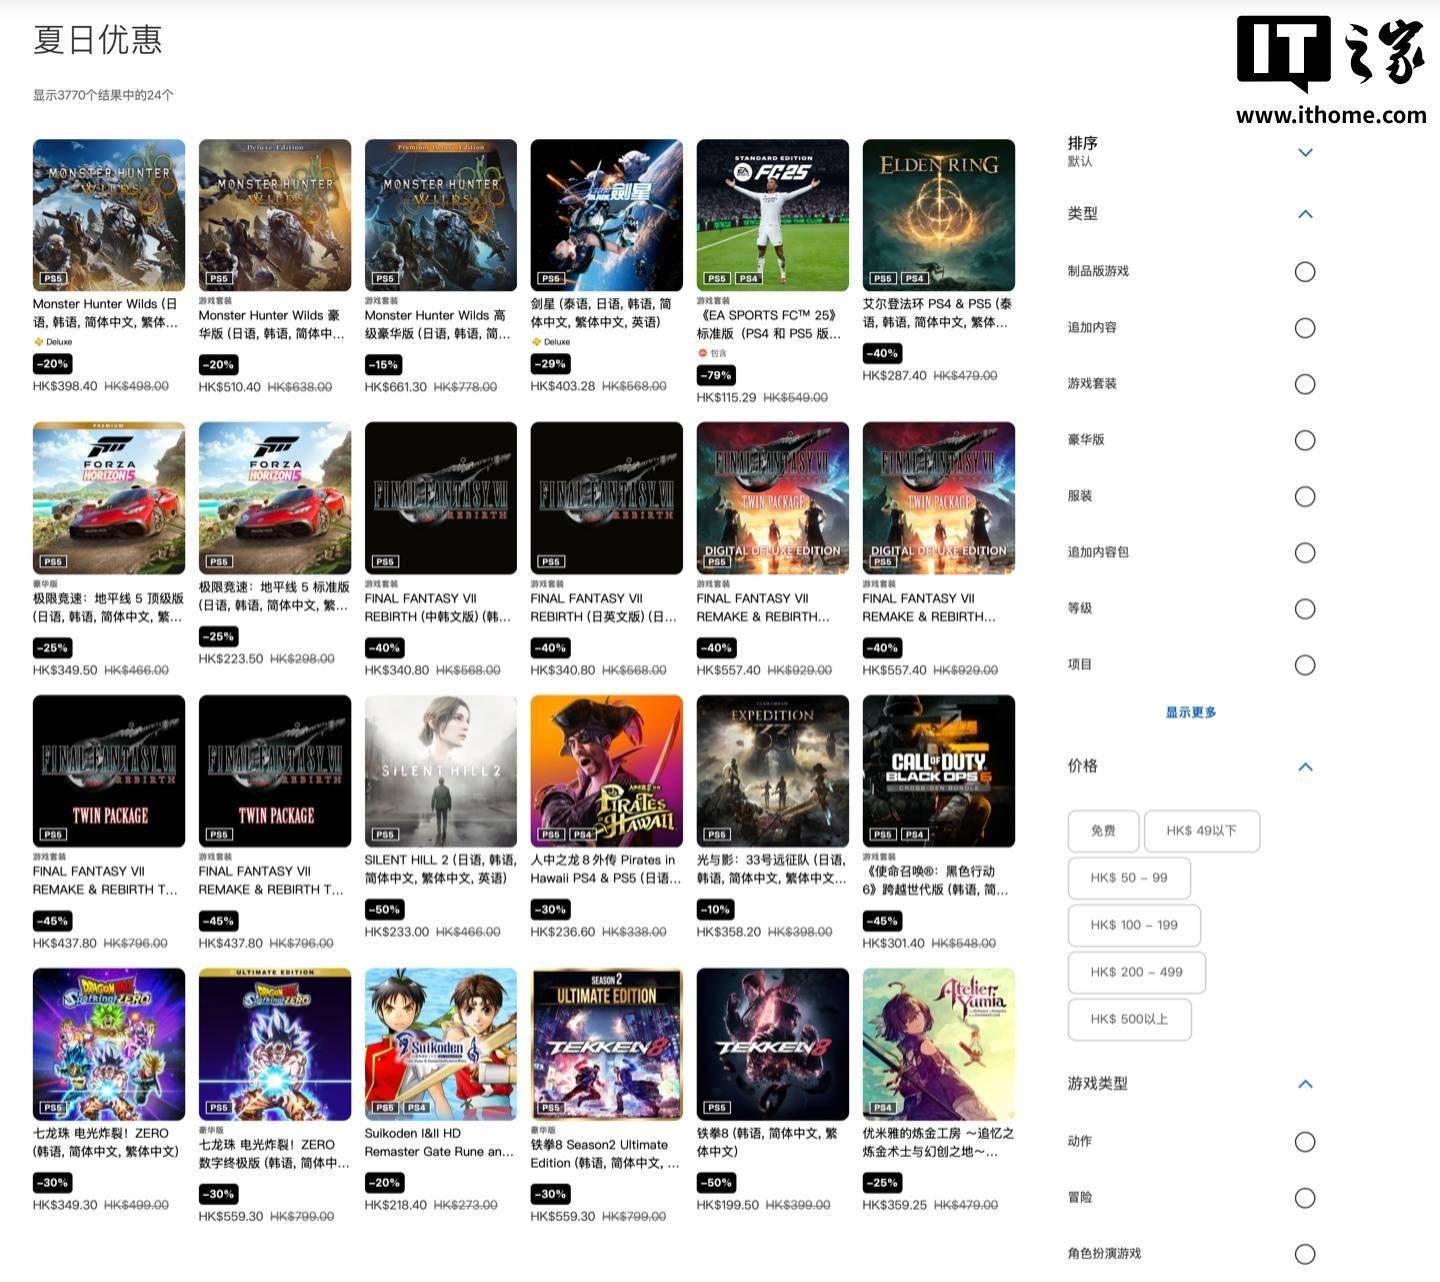The width and height of the screenshot is (1440, 1282).
Task: Select the 游戏套装 type filter
Action: (1305, 384)
